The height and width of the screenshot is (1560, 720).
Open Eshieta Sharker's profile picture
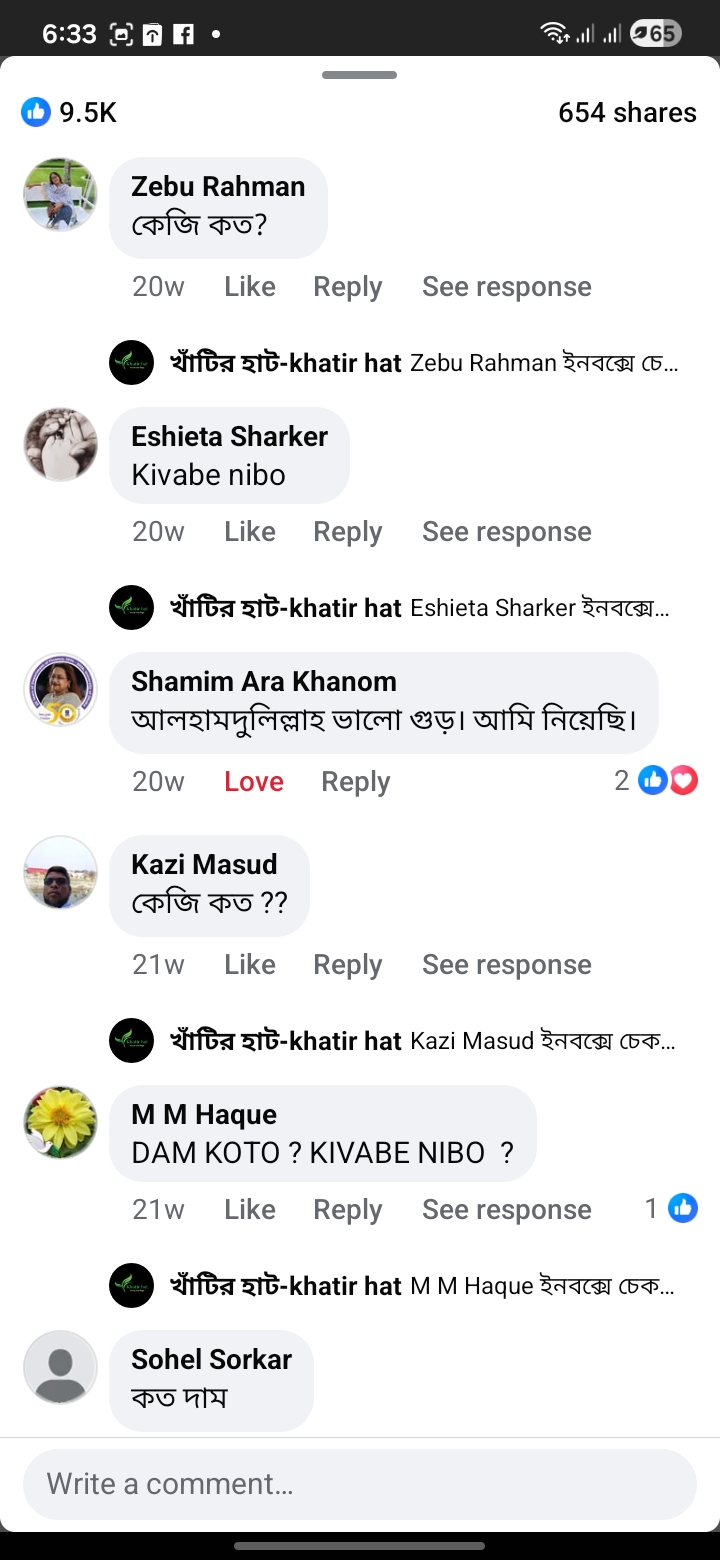[x=61, y=444]
